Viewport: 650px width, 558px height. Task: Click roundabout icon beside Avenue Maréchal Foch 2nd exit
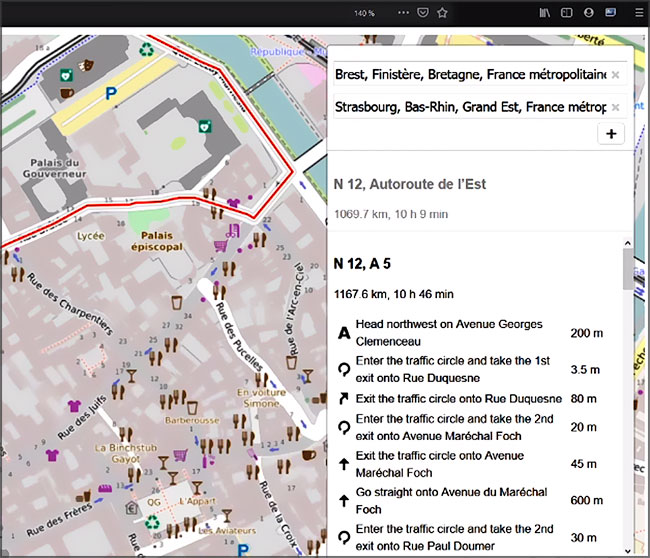pyautogui.click(x=344, y=427)
